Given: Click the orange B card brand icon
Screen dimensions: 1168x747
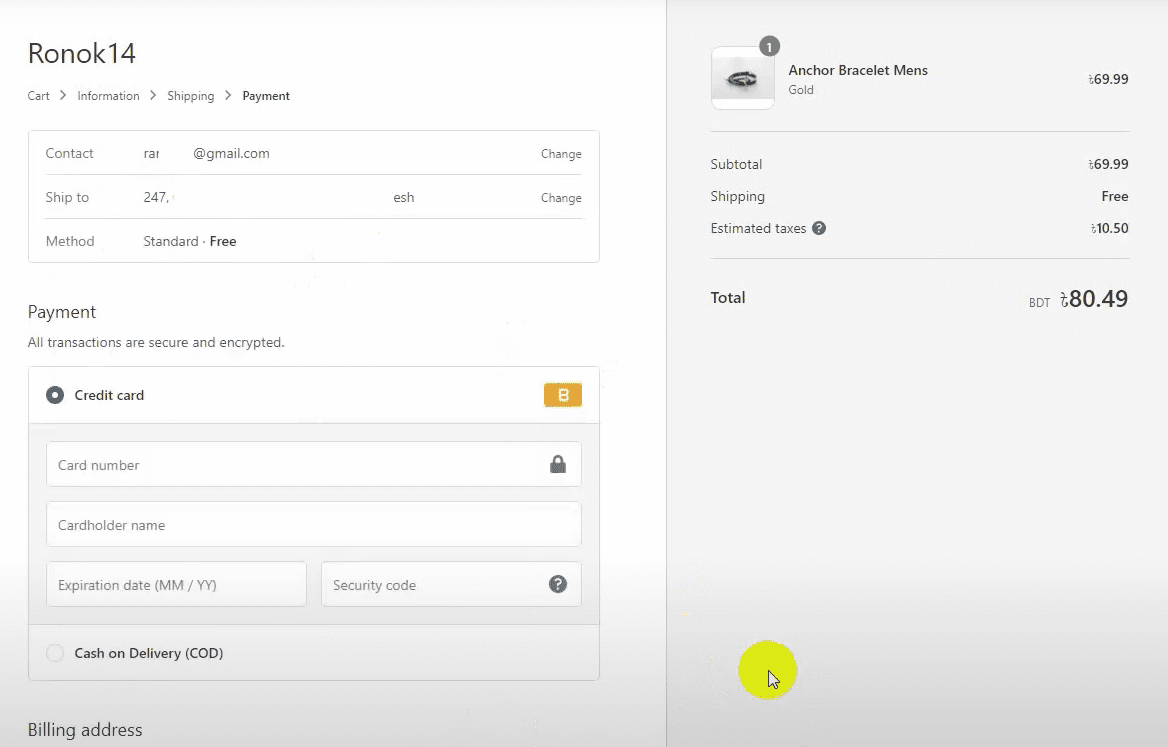Looking at the screenshot, I should [563, 395].
